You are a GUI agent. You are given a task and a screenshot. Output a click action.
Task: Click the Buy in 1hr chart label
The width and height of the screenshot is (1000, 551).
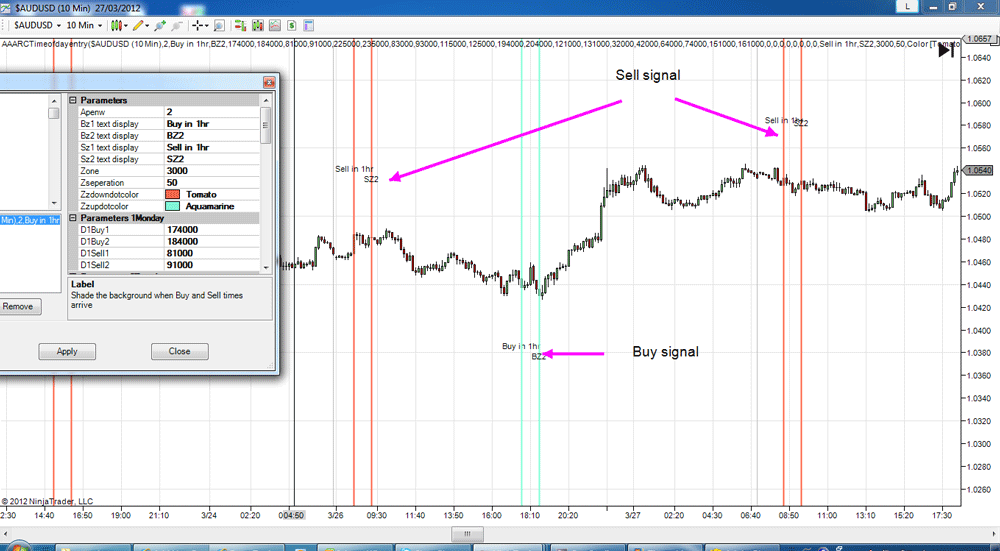(x=521, y=346)
